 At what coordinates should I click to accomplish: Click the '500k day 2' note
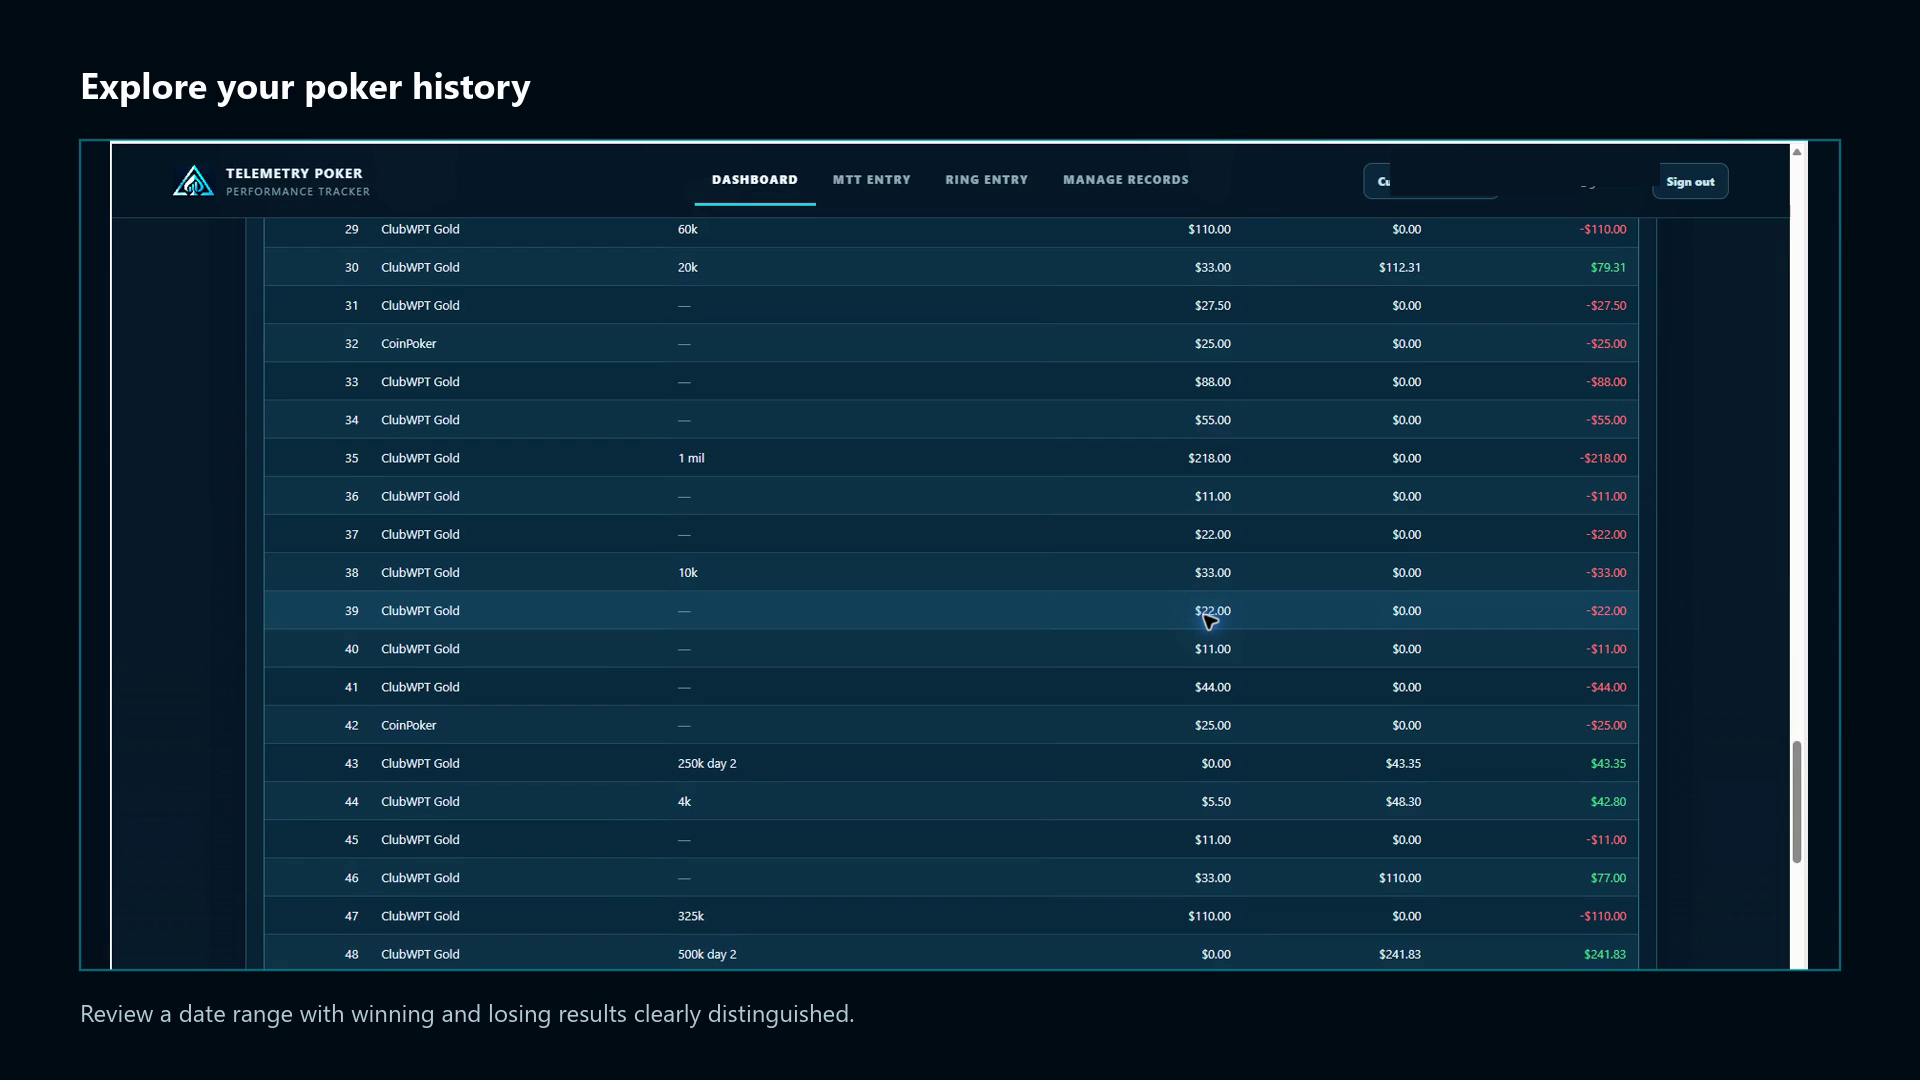click(x=707, y=955)
